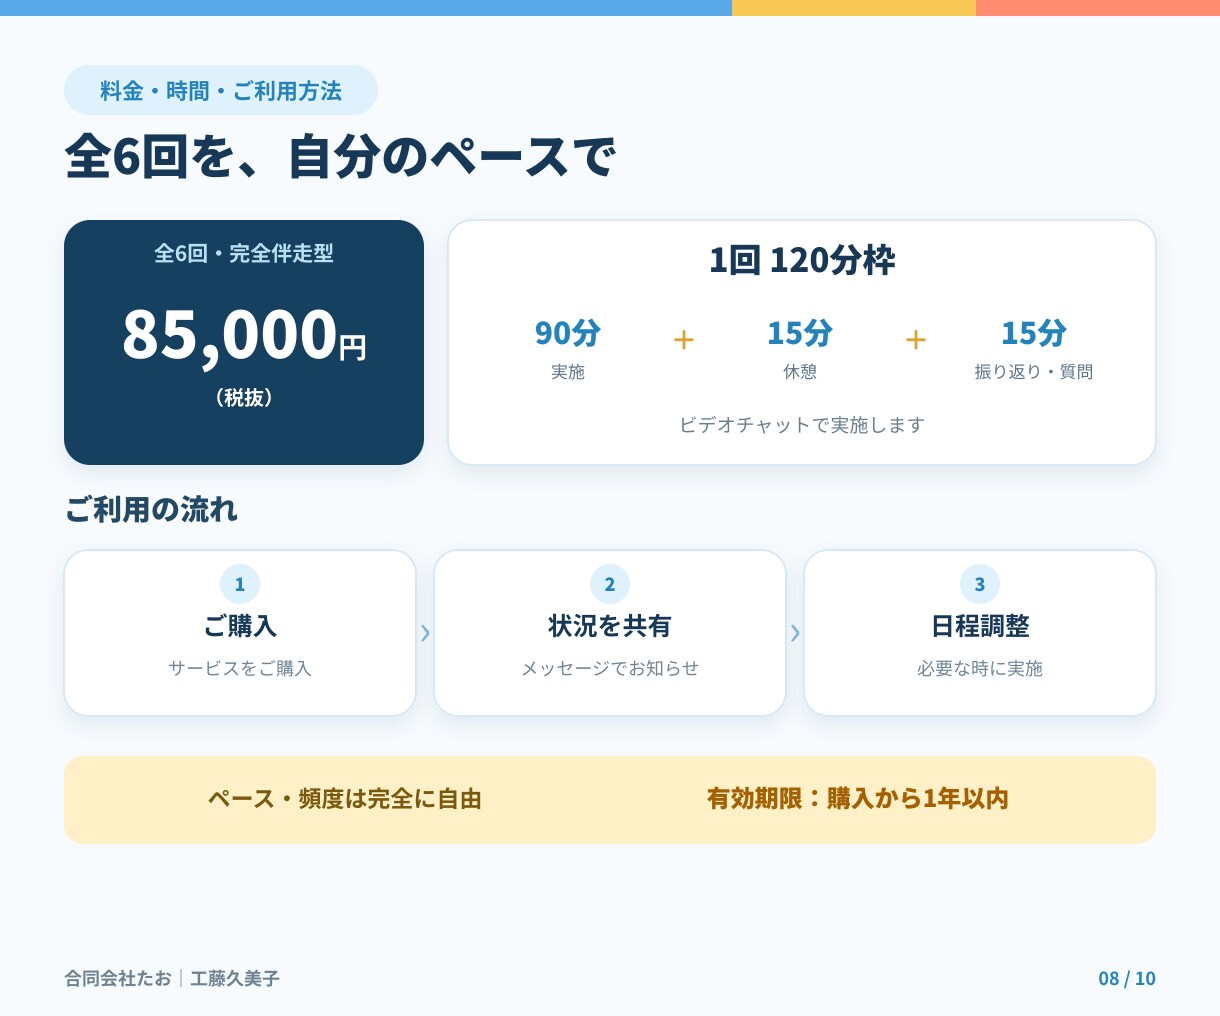Select the 全6回・完全伴走型 label
The height and width of the screenshot is (1016, 1220).
click(244, 254)
